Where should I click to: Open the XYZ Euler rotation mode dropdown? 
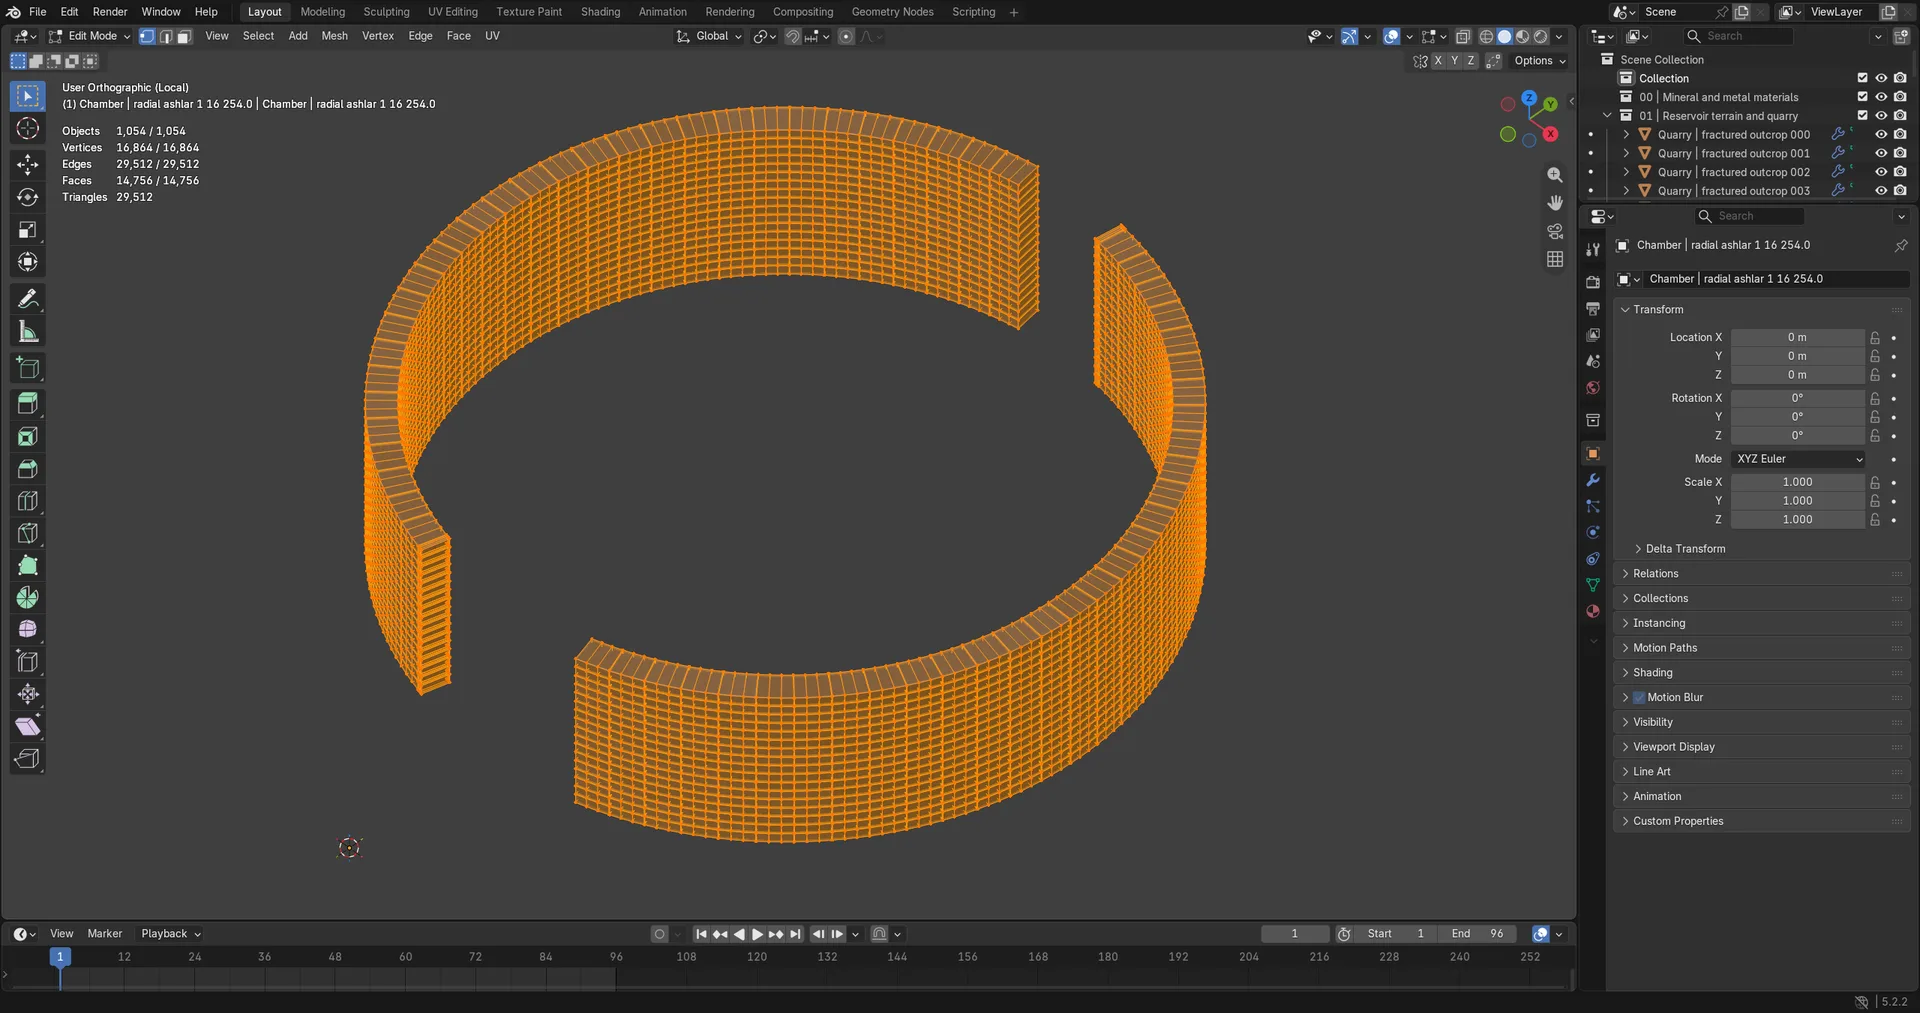pos(1798,459)
